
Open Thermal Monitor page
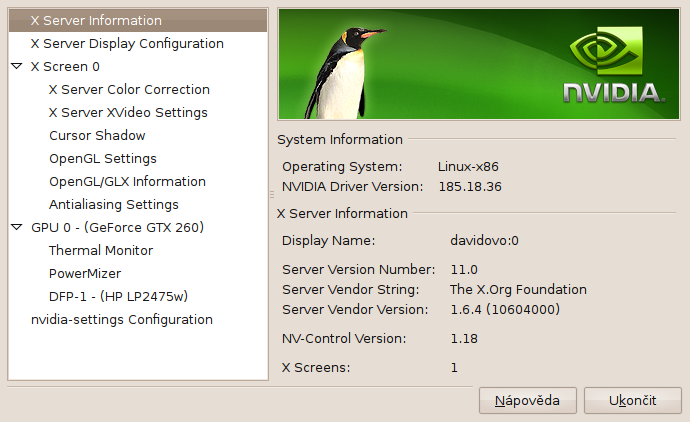101,250
